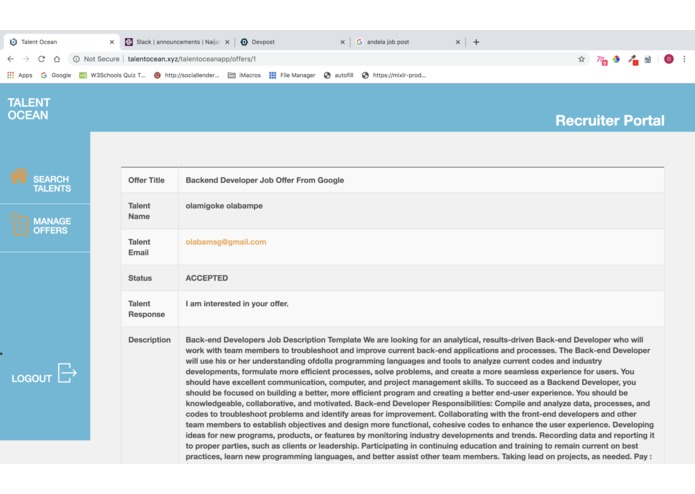This screenshot has width=695, height=494.
Task: Open the user profile avatar icon
Action: point(669,59)
